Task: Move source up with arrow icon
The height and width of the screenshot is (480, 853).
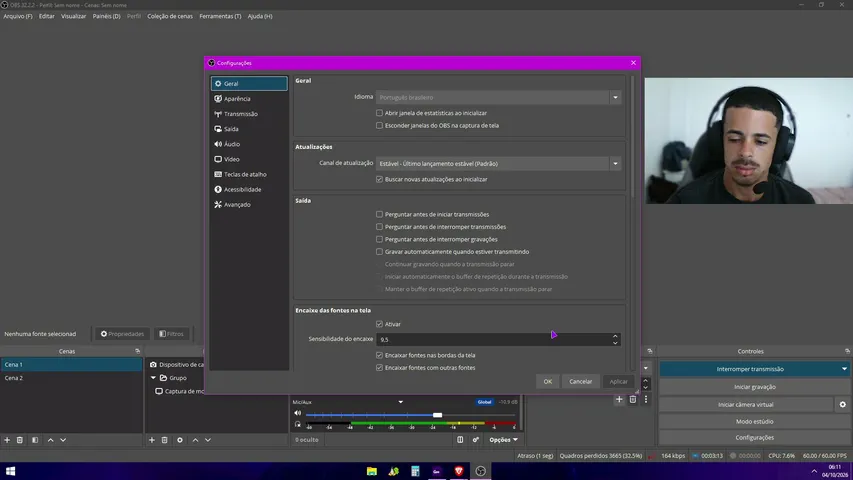Action: click(195, 440)
